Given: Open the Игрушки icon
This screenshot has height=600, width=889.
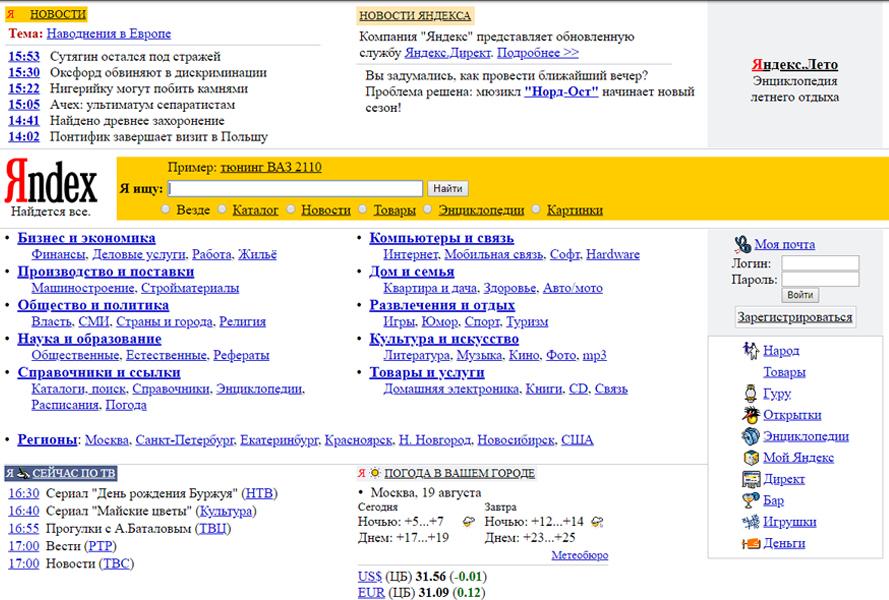Looking at the screenshot, I should pyautogui.click(x=751, y=522).
